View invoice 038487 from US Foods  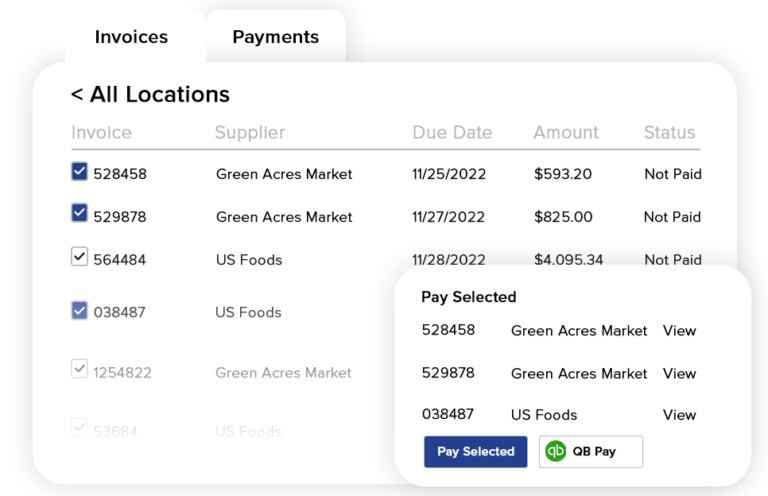679,415
